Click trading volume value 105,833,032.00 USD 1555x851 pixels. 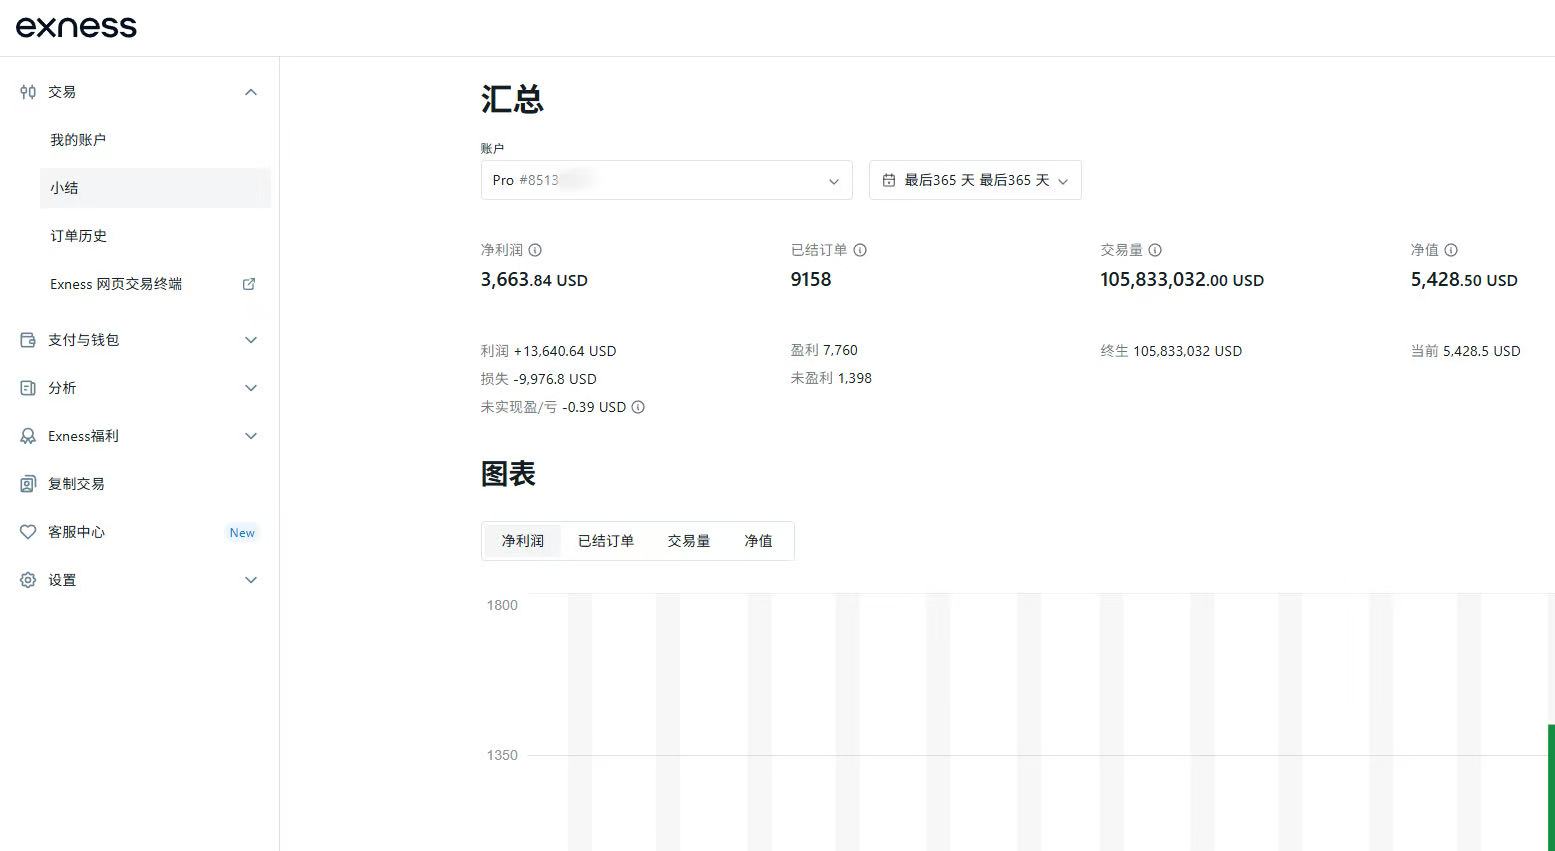pos(1182,280)
